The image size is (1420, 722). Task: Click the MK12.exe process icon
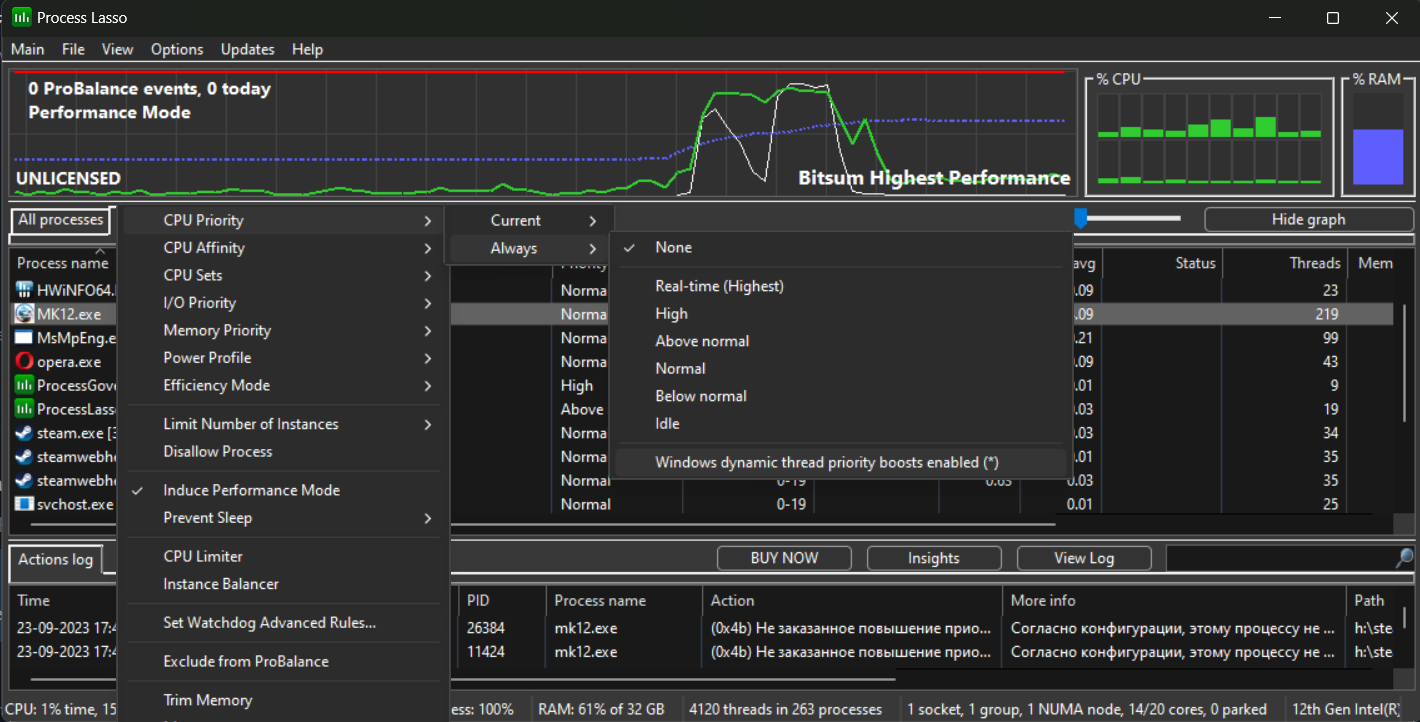(25, 314)
